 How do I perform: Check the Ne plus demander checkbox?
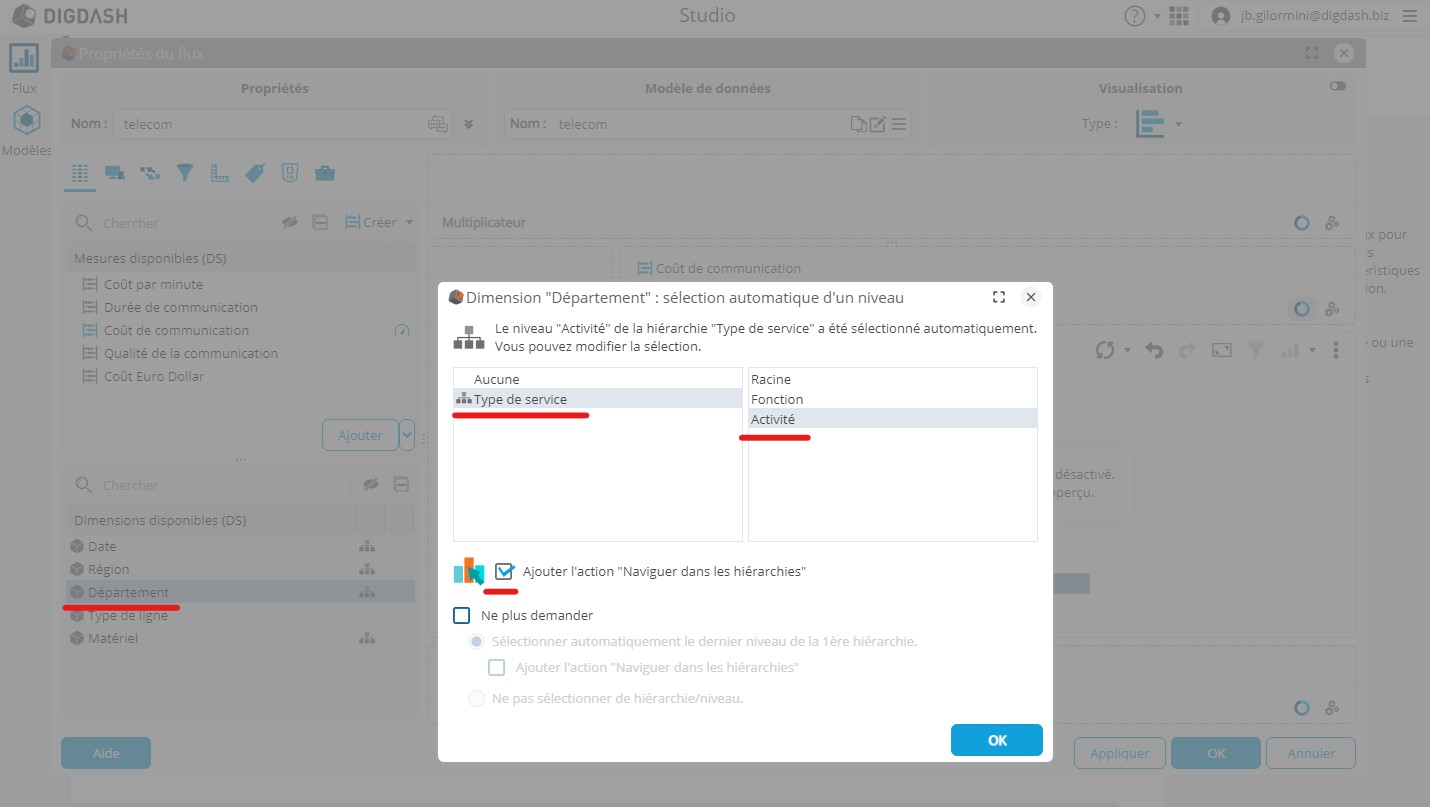pyautogui.click(x=462, y=615)
